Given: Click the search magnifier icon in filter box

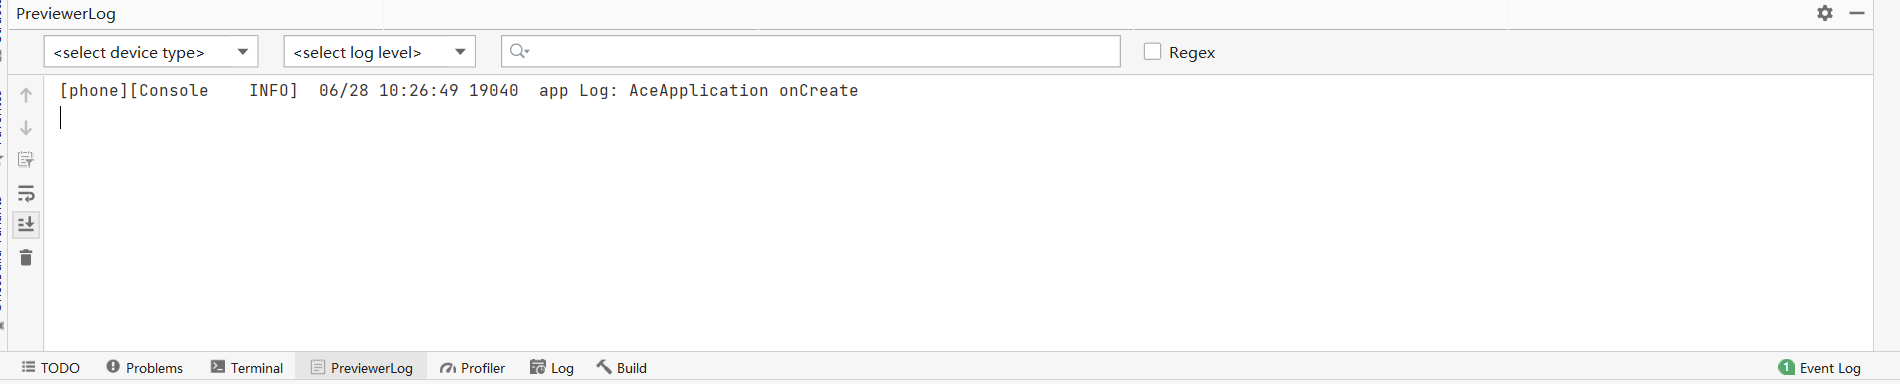Looking at the screenshot, I should (518, 51).
